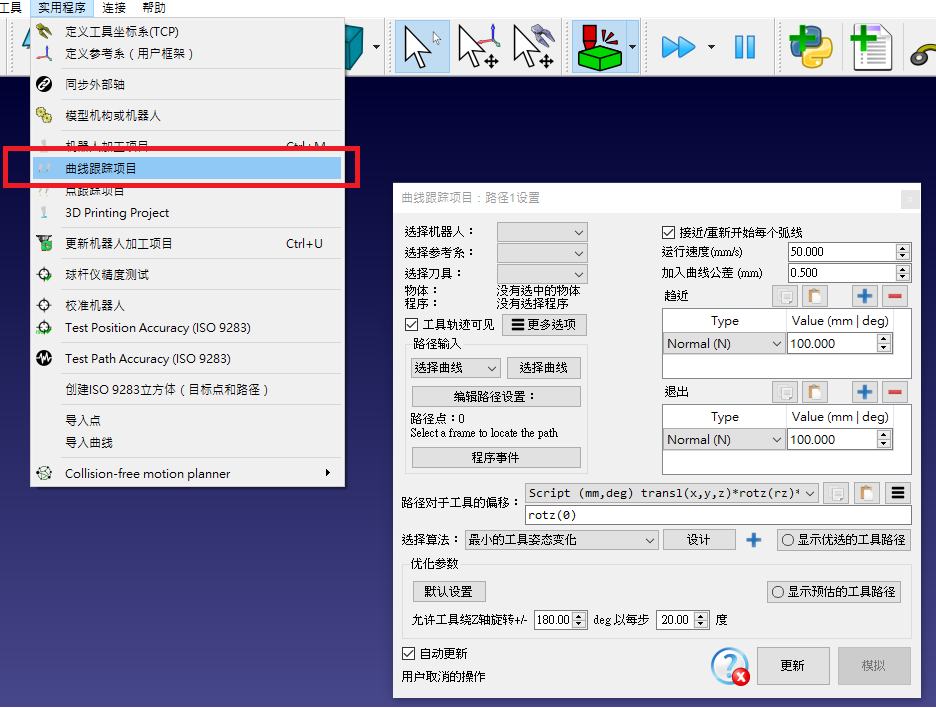Select 创建ISO 9283立方体 entry

tap(187, 390)
